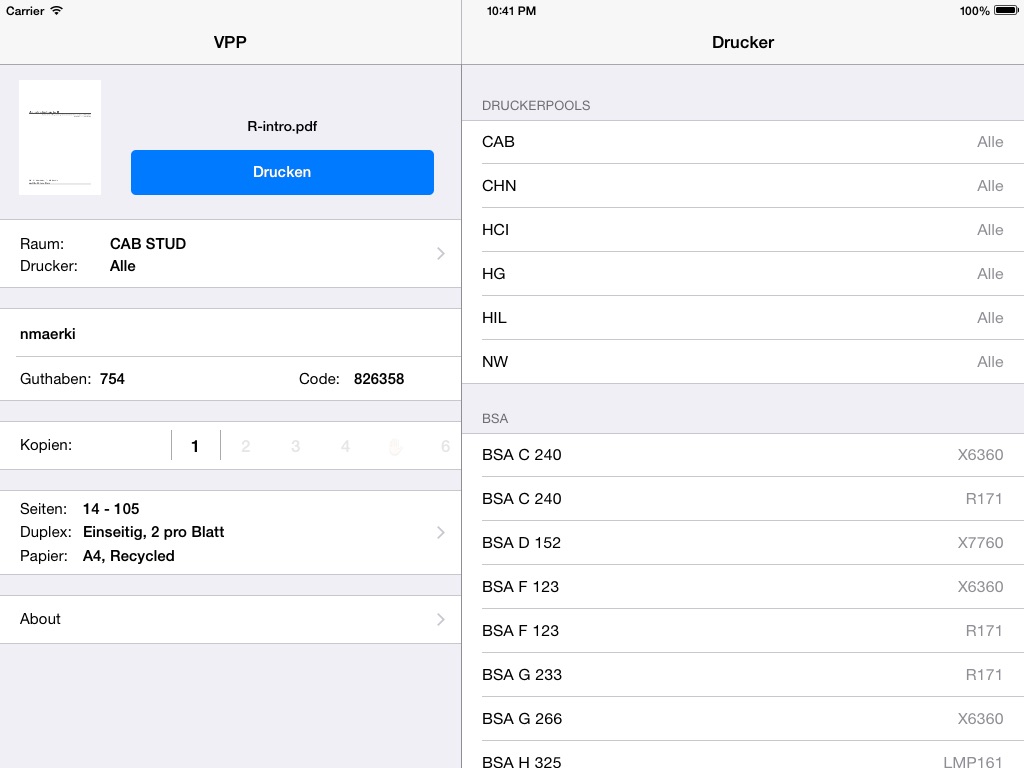Tap the Raum value CAB STUD
This screenshot has width=1024, height=768.
coord(148,244)
